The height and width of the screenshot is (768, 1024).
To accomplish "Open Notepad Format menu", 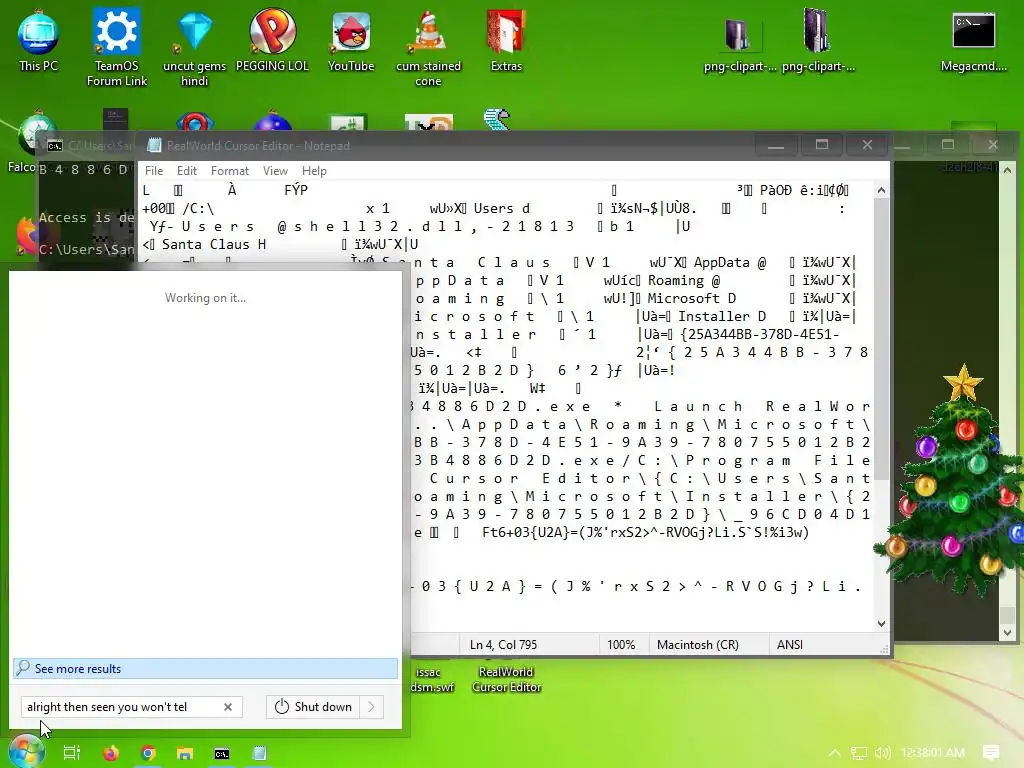I will click(x=230, y=170).
